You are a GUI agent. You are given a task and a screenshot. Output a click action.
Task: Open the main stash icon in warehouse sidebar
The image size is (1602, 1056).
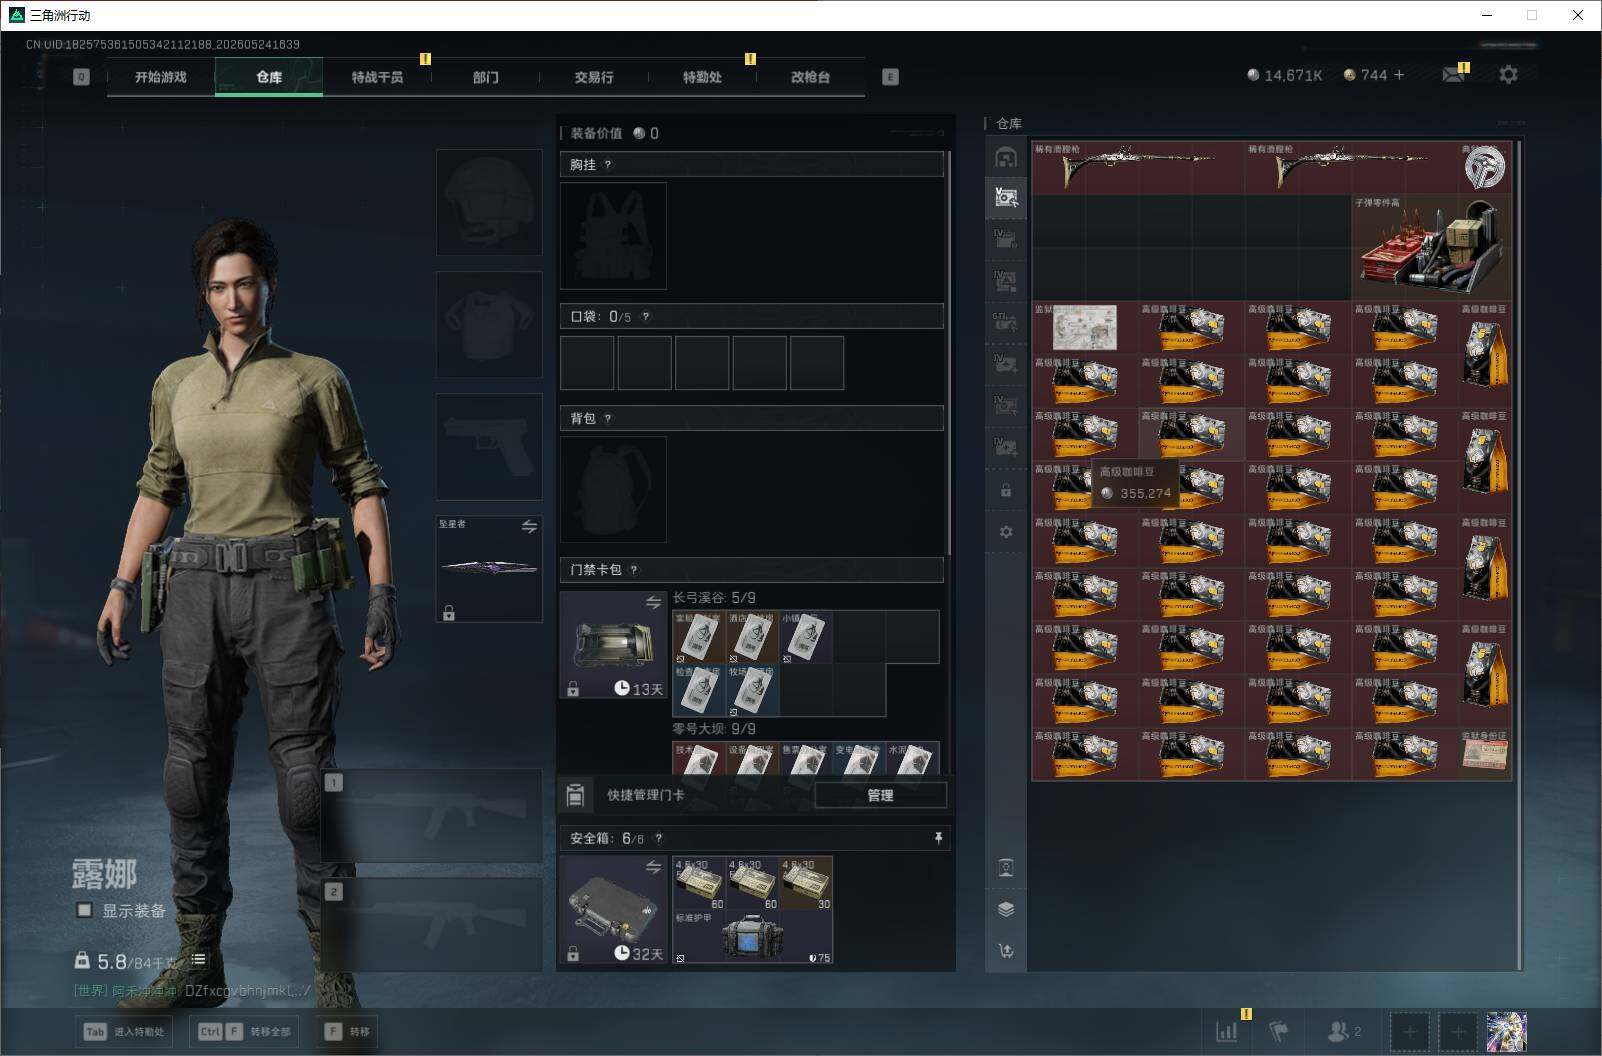(x=1006, y=157)
